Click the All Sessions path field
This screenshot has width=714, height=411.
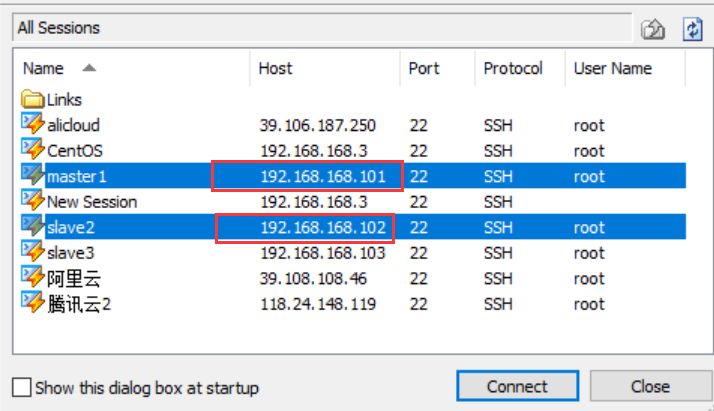click(x=322, y=28)
